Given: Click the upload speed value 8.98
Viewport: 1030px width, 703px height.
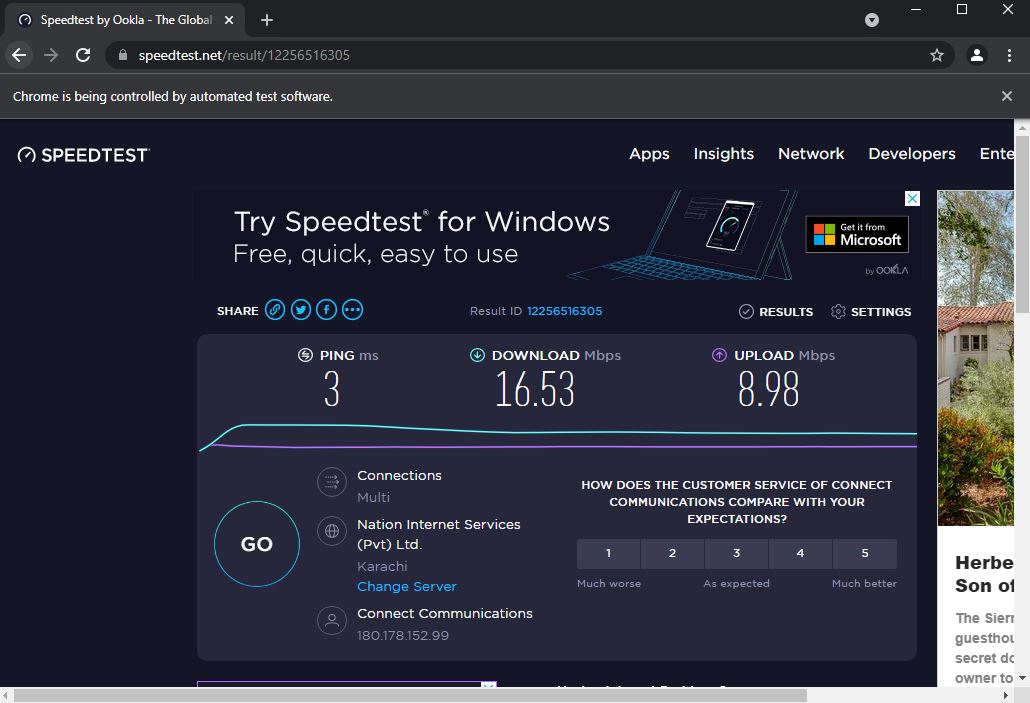Looking at the screenshot, I should 769,389.
